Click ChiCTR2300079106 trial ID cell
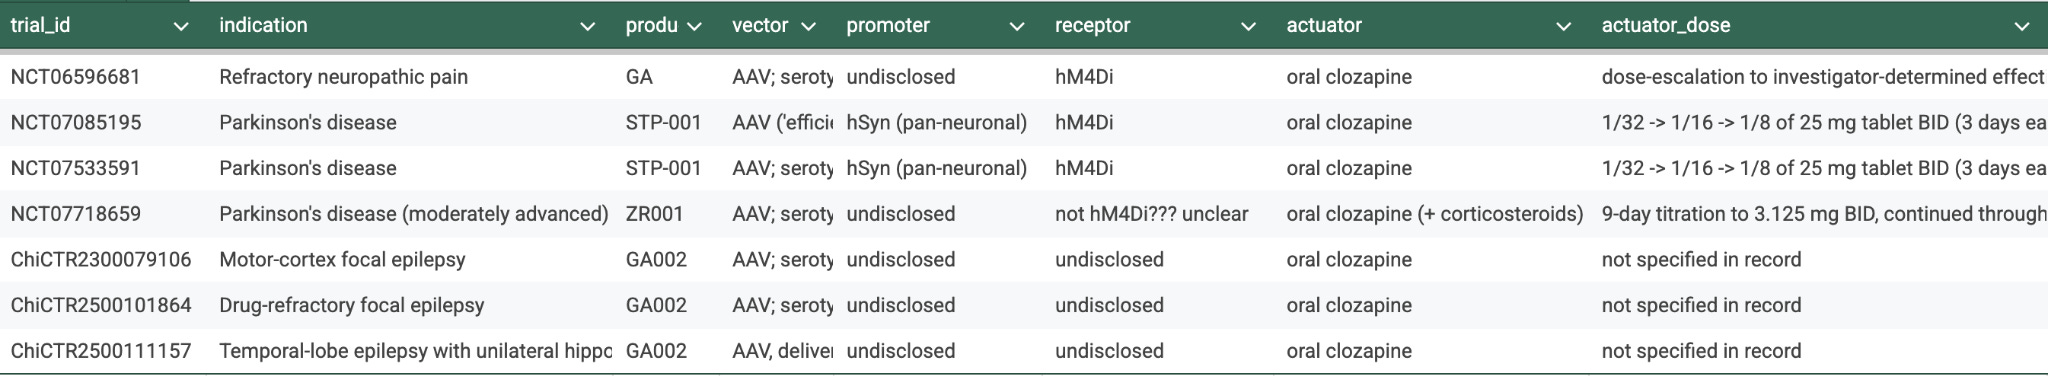The height and width of the screenshot is (376, 2048). [x=102, y=260]
